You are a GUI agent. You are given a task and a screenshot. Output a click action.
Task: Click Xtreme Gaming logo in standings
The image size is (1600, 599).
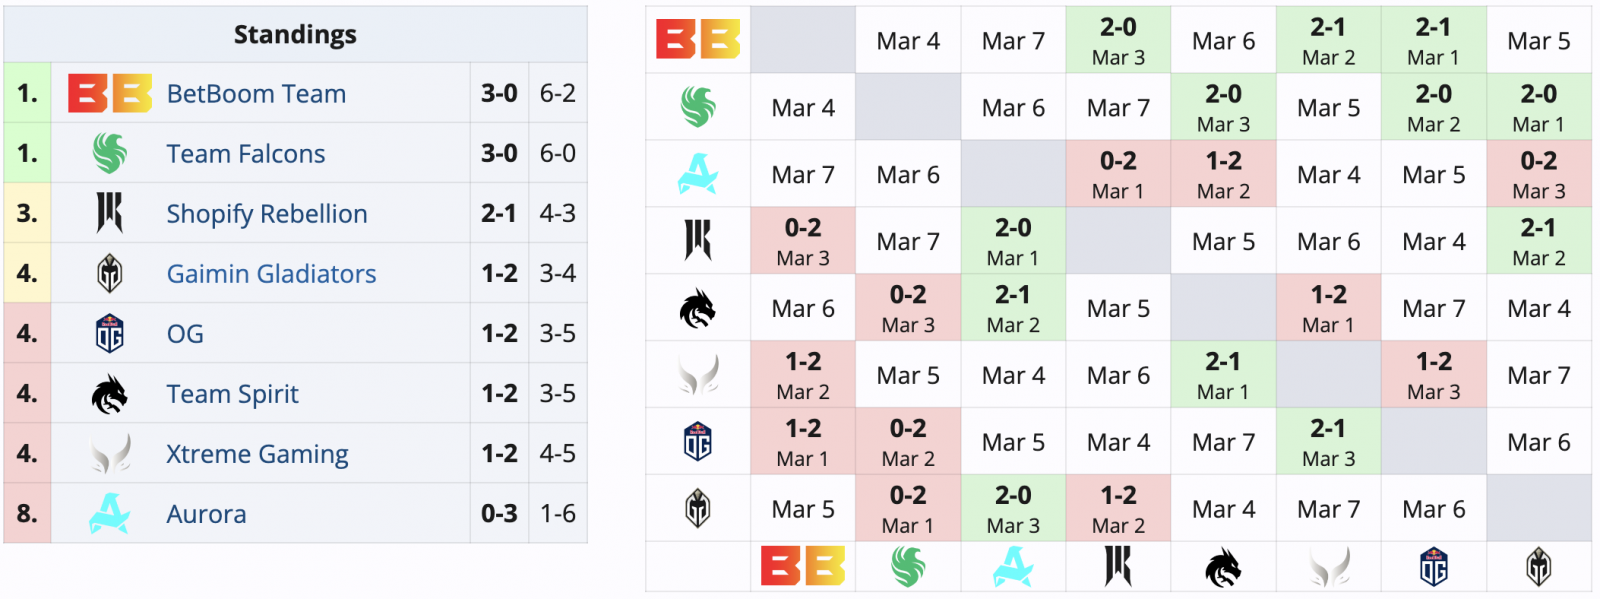click(110, 454)
